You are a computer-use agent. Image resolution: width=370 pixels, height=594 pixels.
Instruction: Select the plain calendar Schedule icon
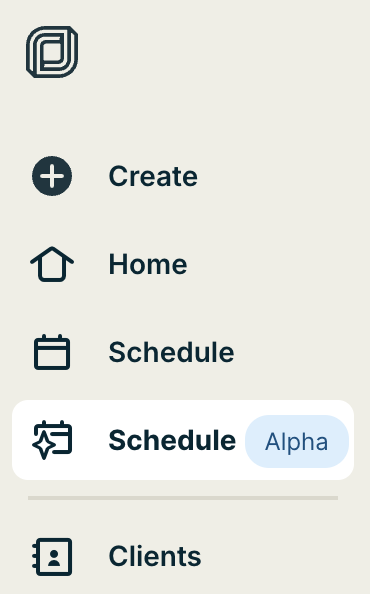[x=52, y=352]
